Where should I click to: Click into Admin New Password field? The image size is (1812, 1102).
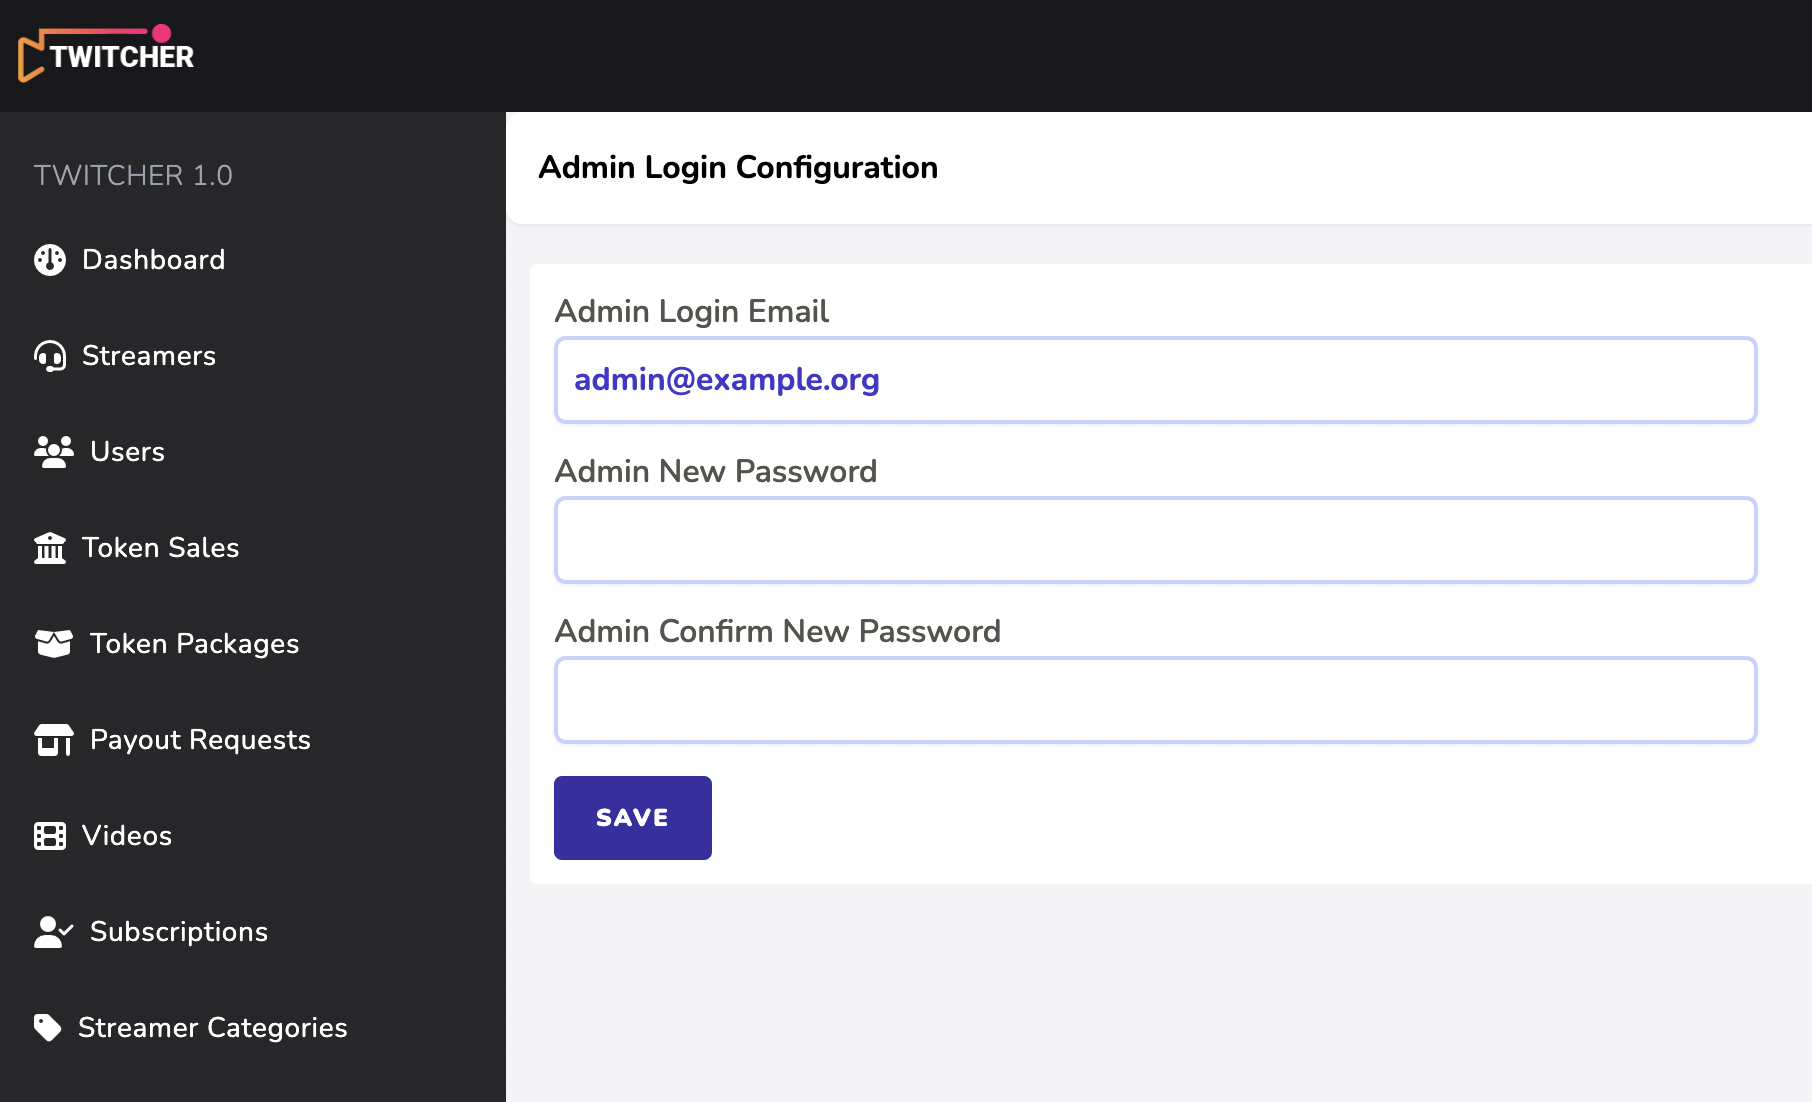tap(1155, 540)
